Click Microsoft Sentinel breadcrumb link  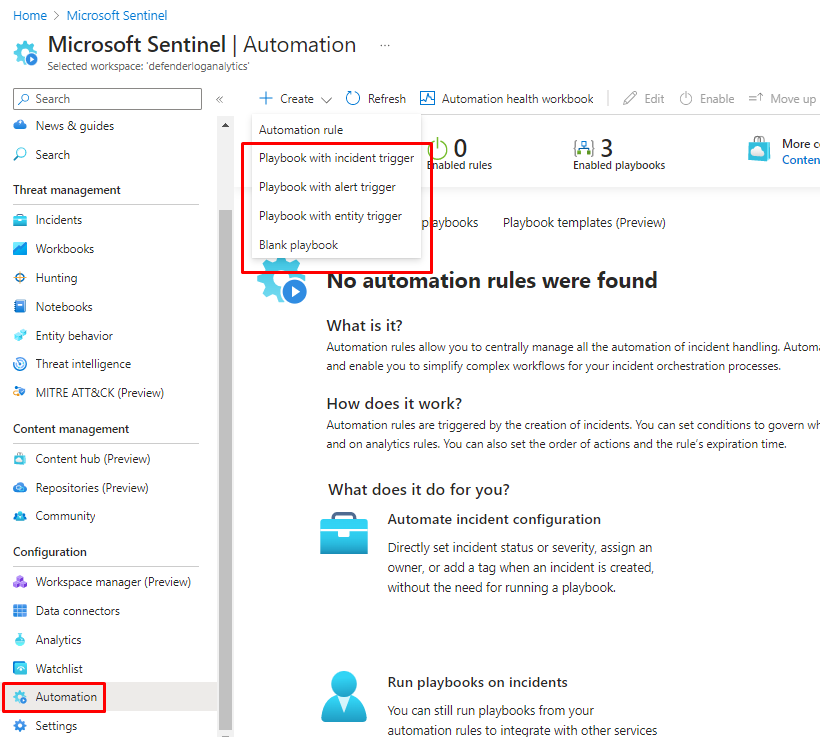tap(117, 16)
